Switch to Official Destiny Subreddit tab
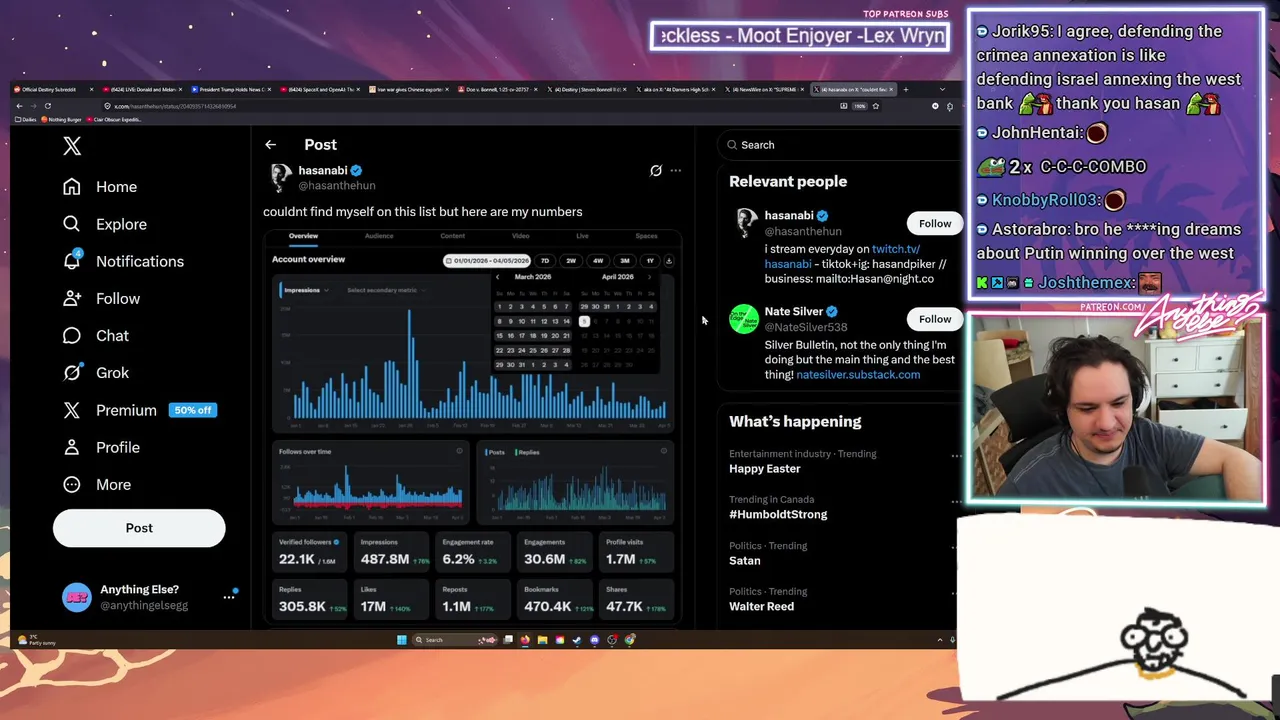This screenshot has height=720, width=1280. [x=53, y=89]
